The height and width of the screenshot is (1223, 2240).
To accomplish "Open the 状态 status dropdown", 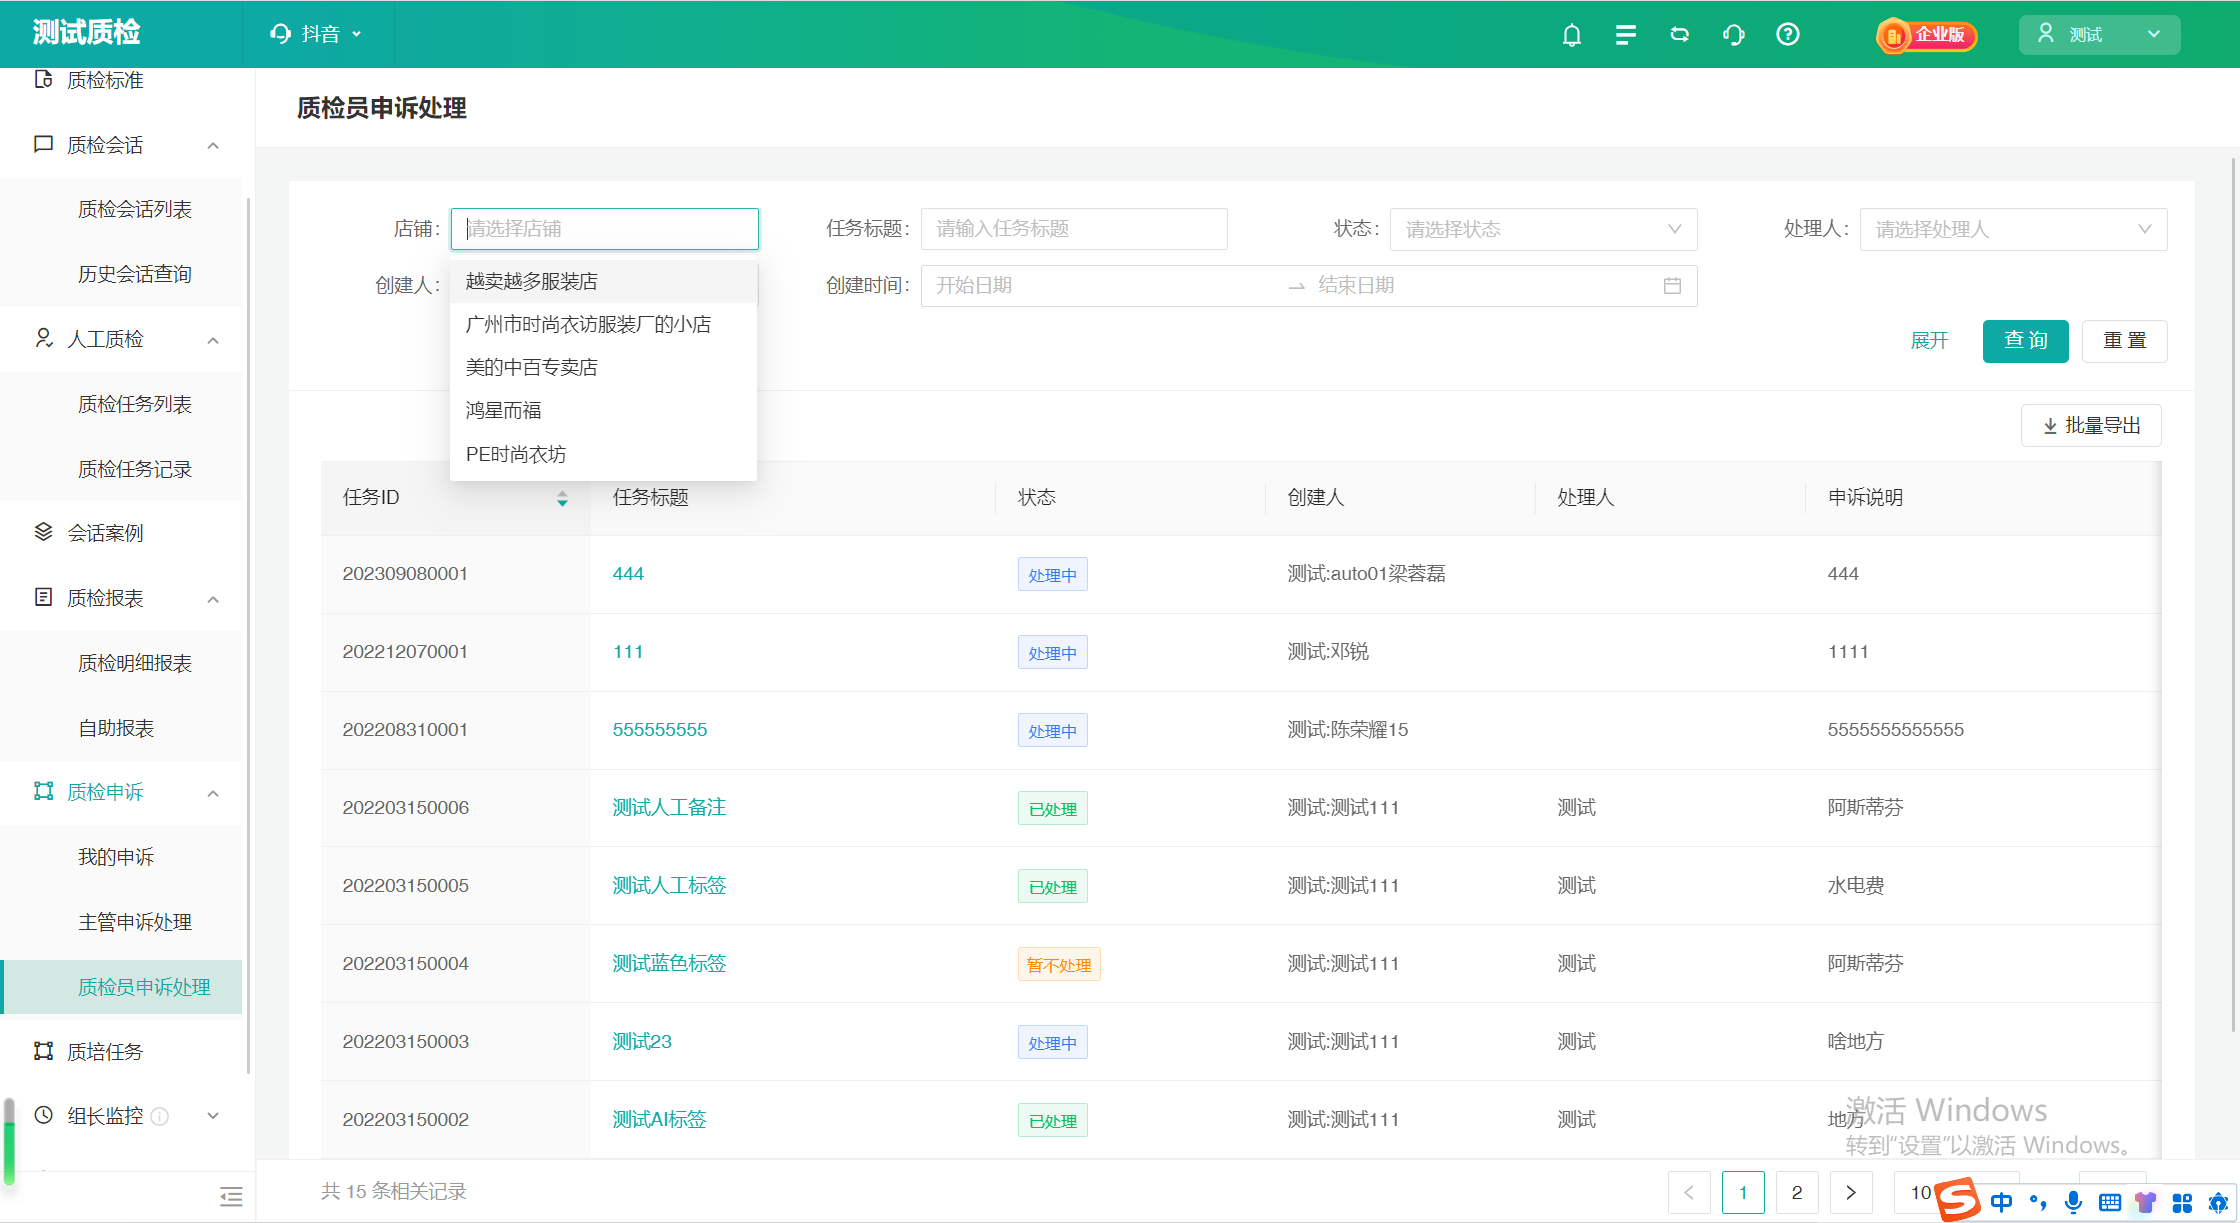I will click(x=1543, y=229).
